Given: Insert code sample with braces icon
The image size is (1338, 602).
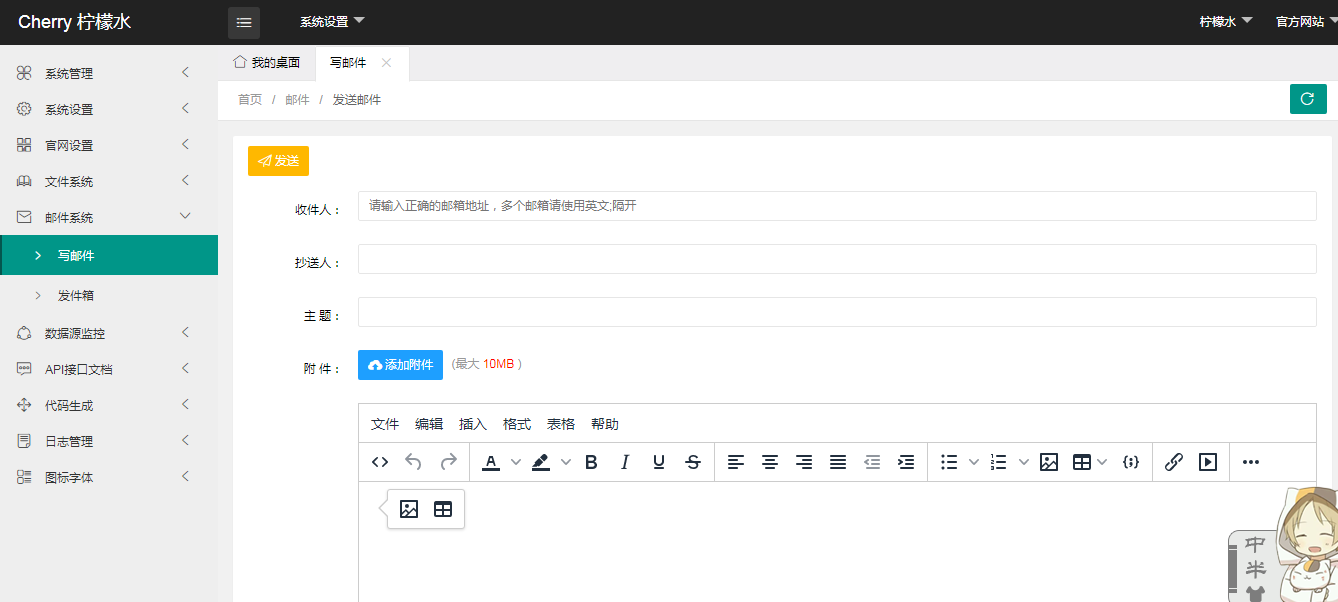Looking at the screenshot, I should (x=1131, y=462).
